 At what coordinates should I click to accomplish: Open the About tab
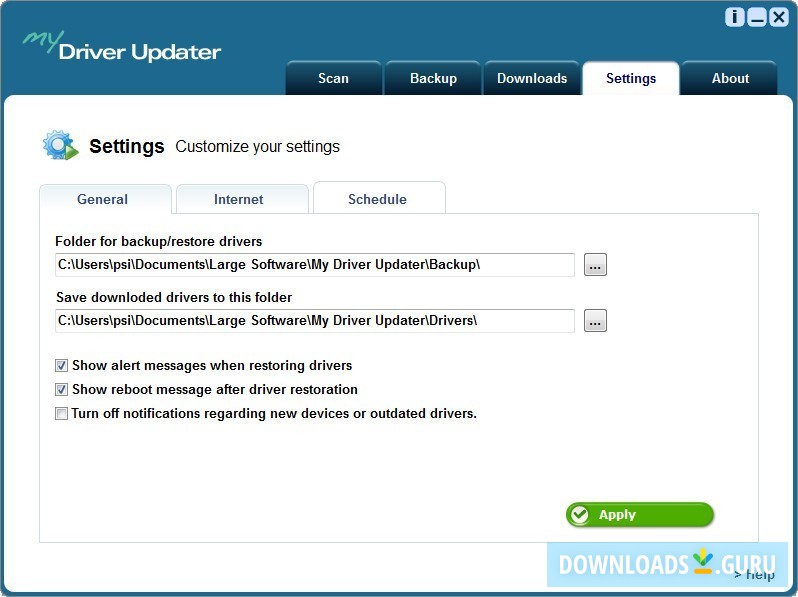730,78
